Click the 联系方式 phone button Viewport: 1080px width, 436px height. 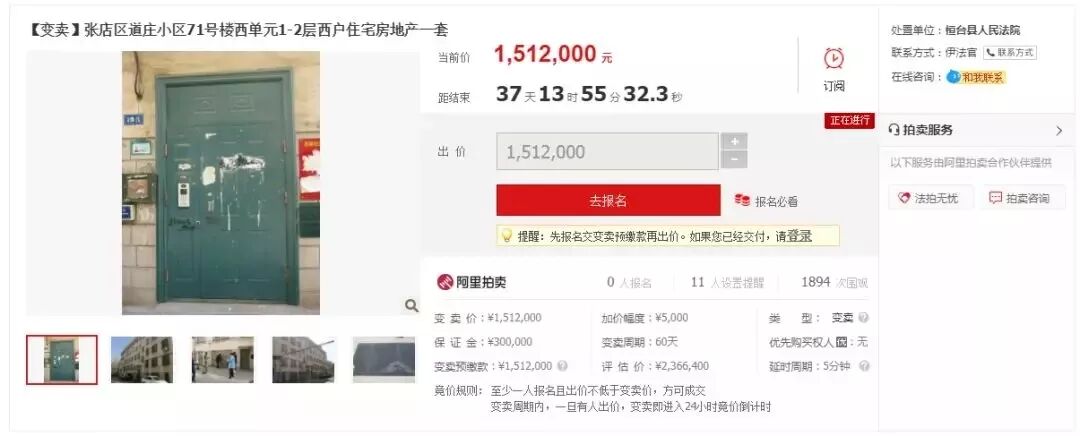pos(1009,53)
